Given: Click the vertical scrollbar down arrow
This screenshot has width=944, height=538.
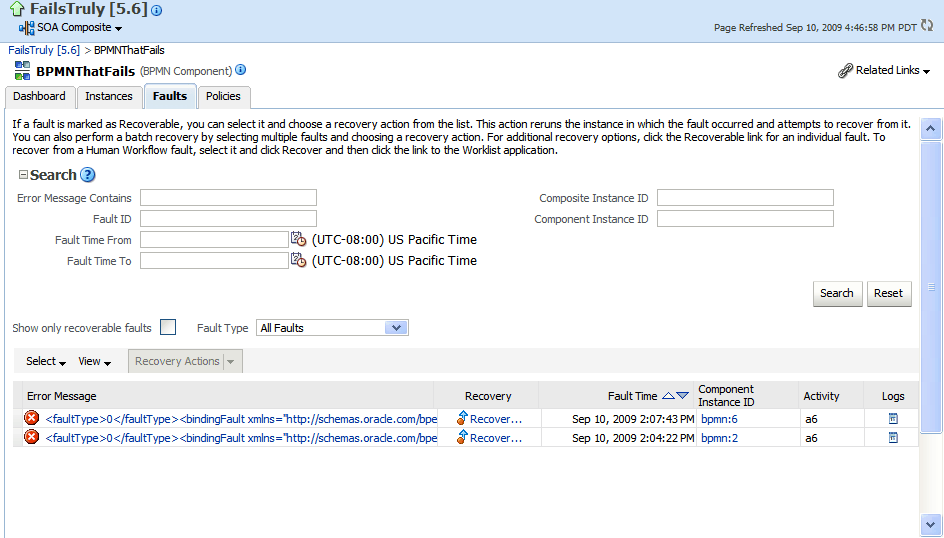Looking at the screenshot, I should tap(931, 524).
